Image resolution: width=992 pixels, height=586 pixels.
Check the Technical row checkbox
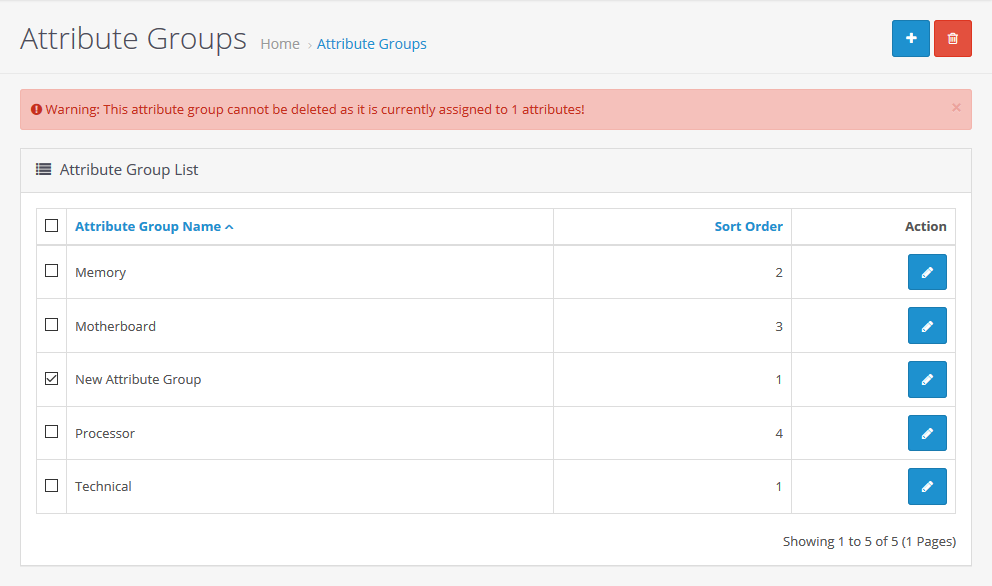click(51, 485)
